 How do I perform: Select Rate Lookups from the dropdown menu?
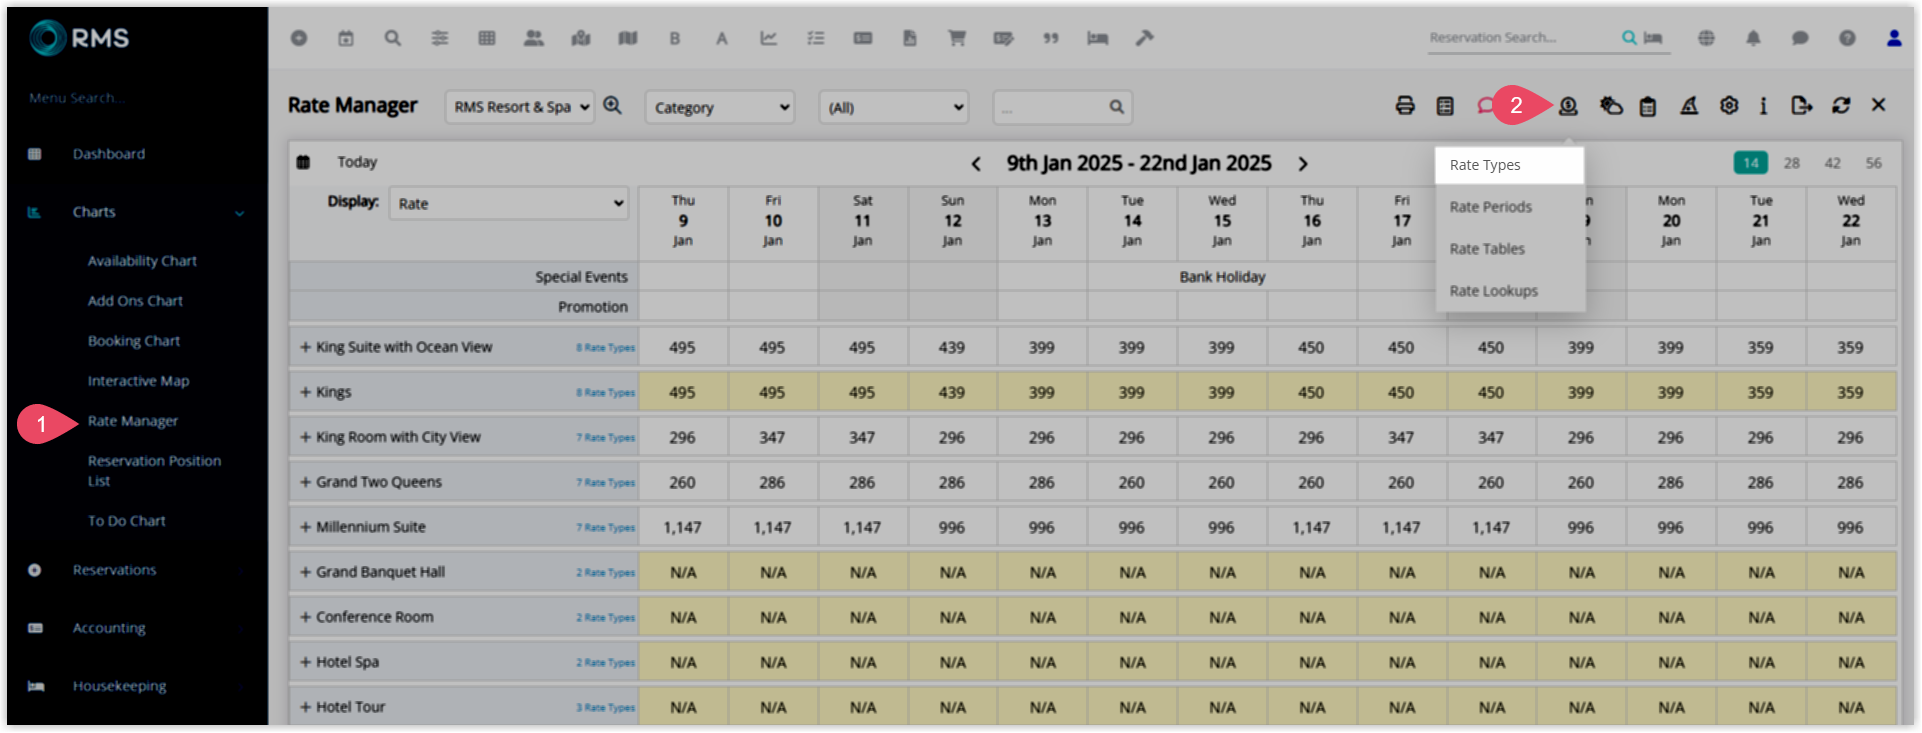[x=1509, y=291]
